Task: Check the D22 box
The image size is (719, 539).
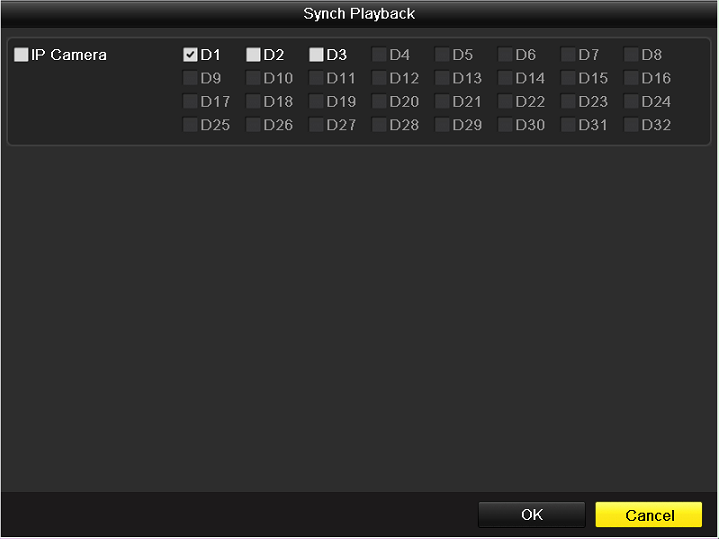Action: point(505,101)
